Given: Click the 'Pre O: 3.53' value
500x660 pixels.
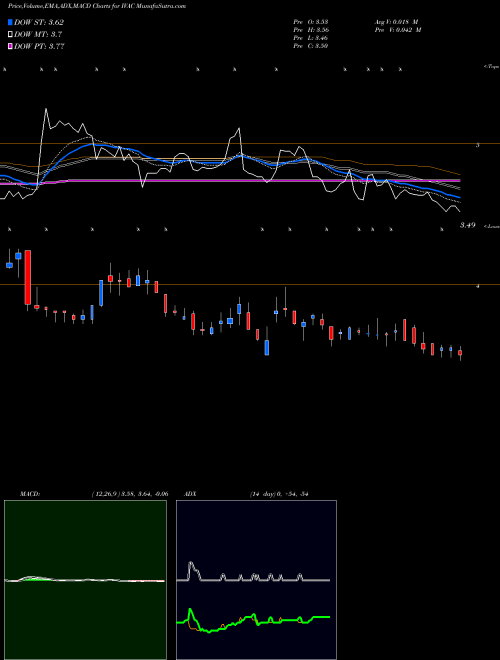Looking at the screenshot, I should pyautogui.click(x=311, y=22).
